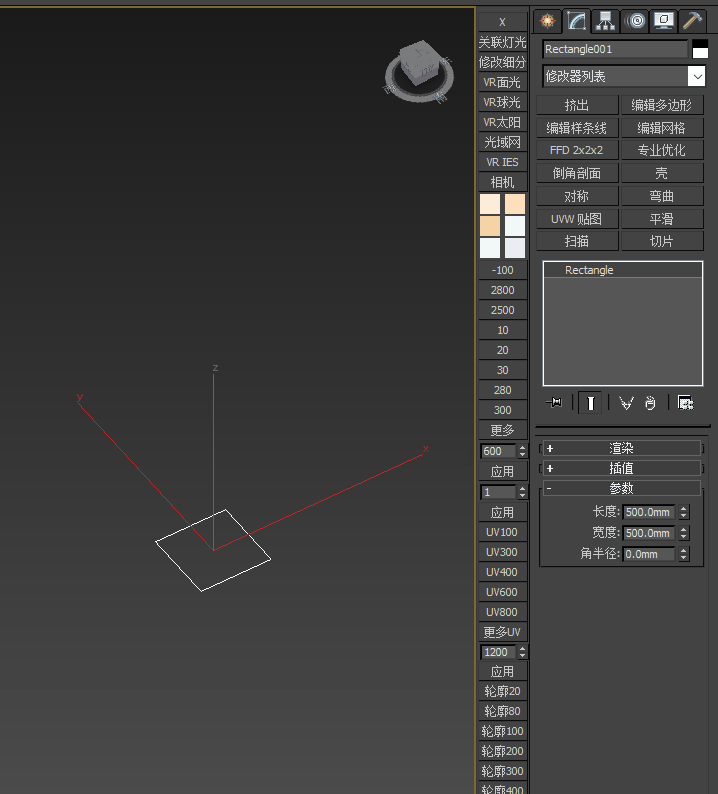718x794 pixels.
Task: Pick the top-right peach color swatch
Action: tap(515, 204)
